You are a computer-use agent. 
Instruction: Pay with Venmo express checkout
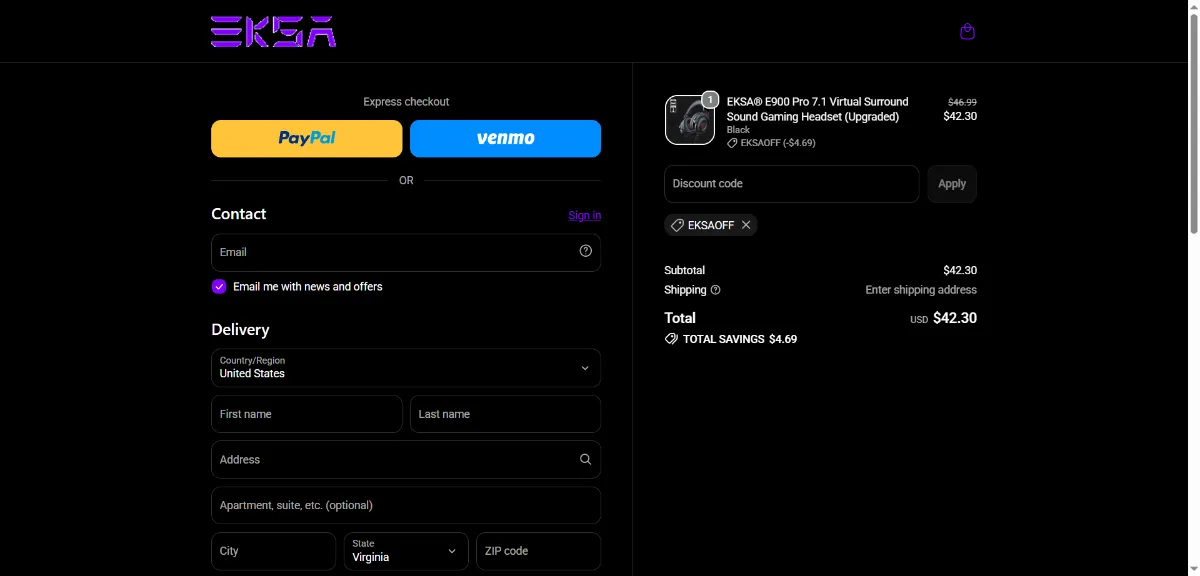click(x=505, y=139)
